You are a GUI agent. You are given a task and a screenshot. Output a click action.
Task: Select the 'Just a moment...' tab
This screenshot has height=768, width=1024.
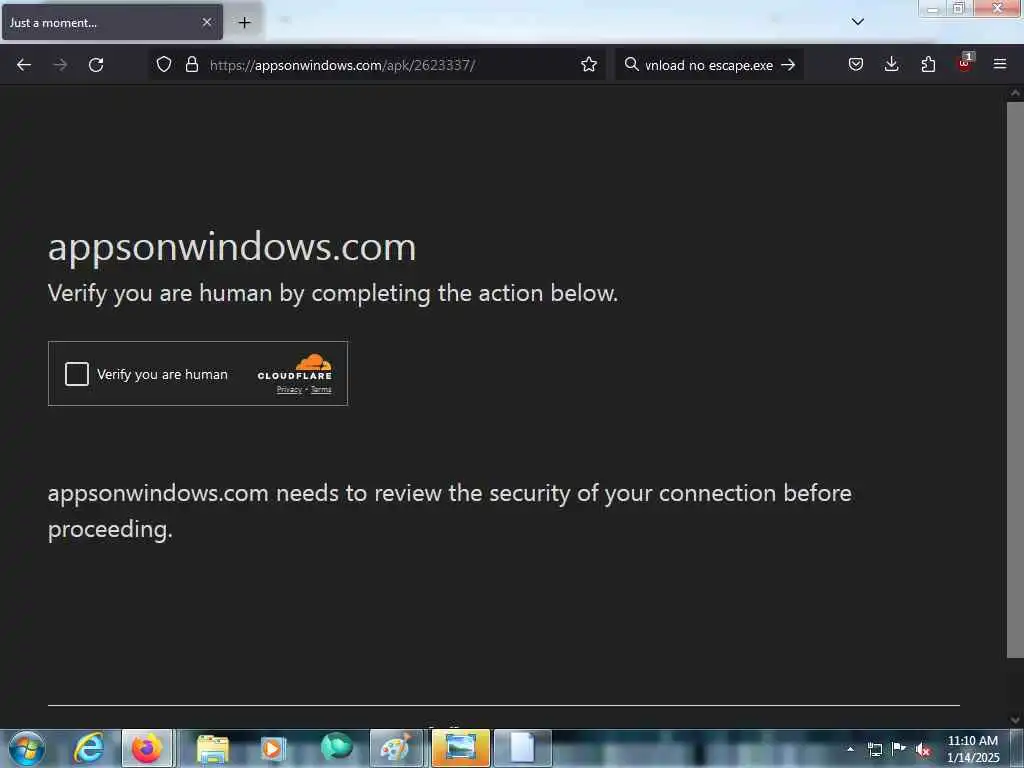112,22
